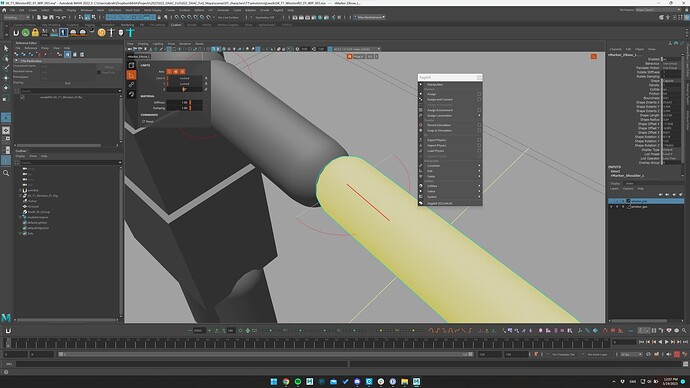Viewport: 690px width, 388px height.
Task: Click the frame ruler in the time slider
Action: coord(310,344)
